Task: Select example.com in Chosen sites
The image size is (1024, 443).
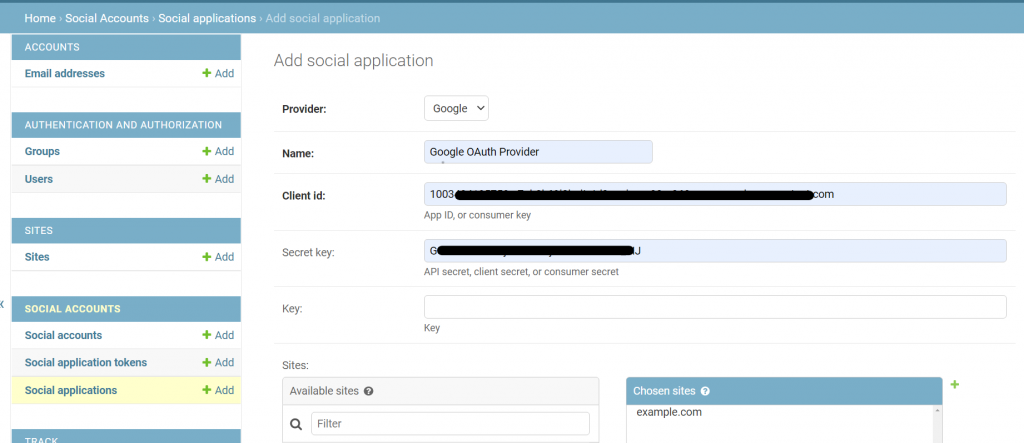Action: (x=668, y=412)
